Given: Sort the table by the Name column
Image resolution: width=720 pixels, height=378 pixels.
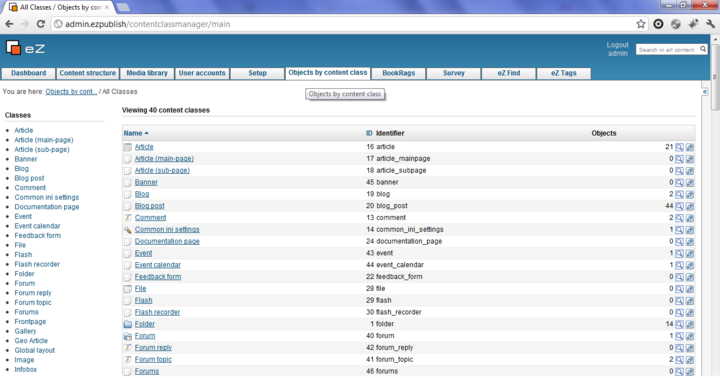Looking at the screenshot, I should tap(135, 133).
